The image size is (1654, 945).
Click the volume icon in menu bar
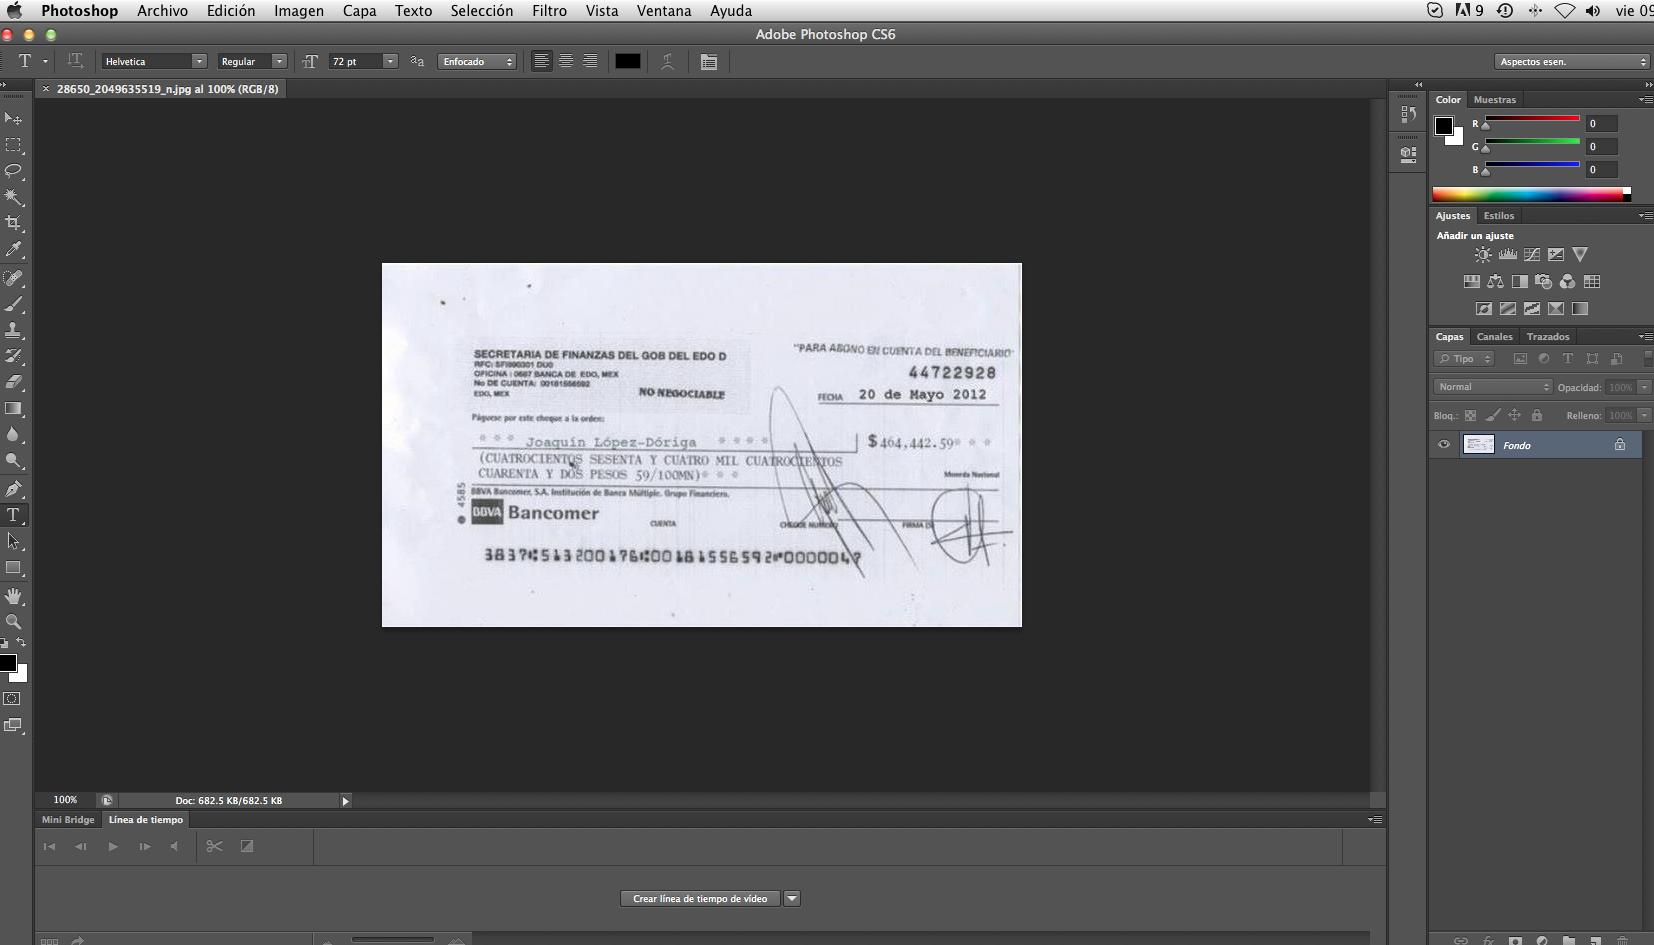pyautogui.click(x=1593, y=11)
